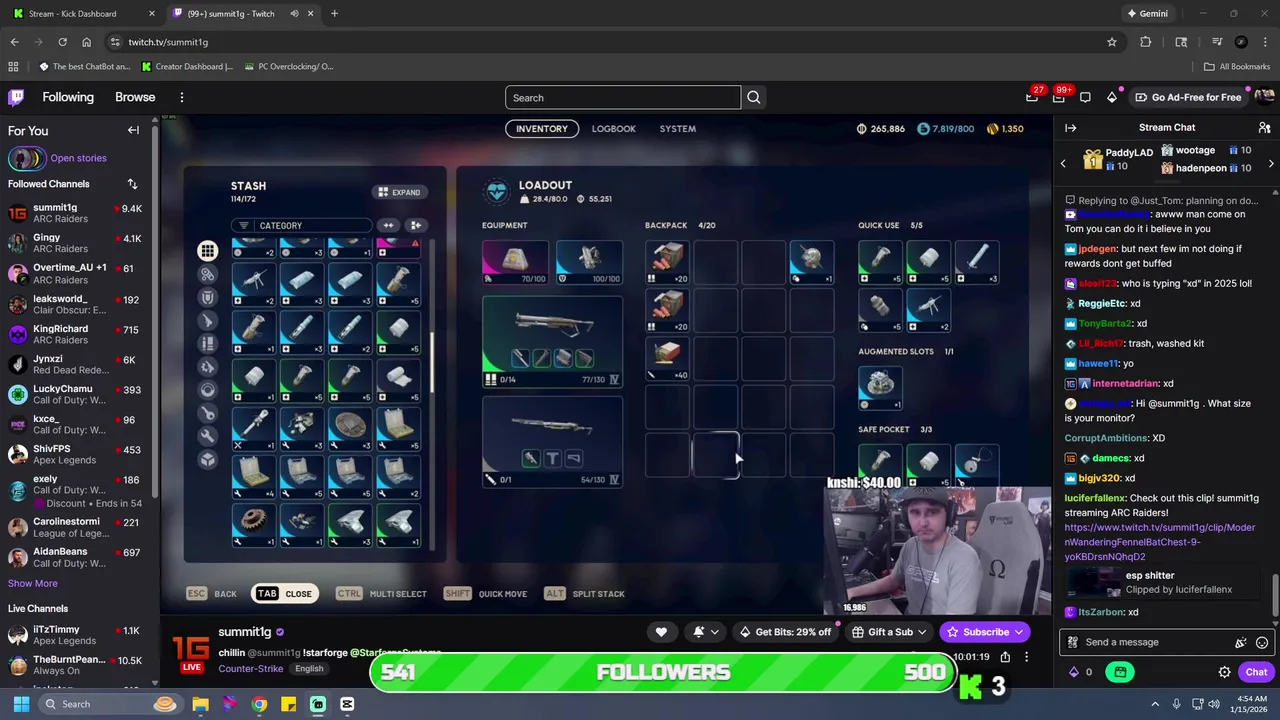
Task: Focus the Twitch Search input field
Action: pos(623,97)
